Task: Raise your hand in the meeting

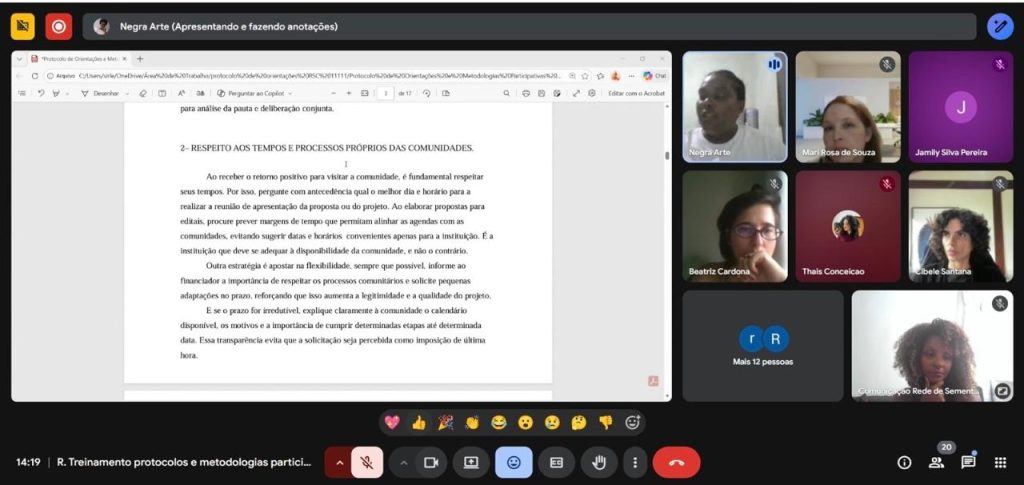Action: coord(600,462)
